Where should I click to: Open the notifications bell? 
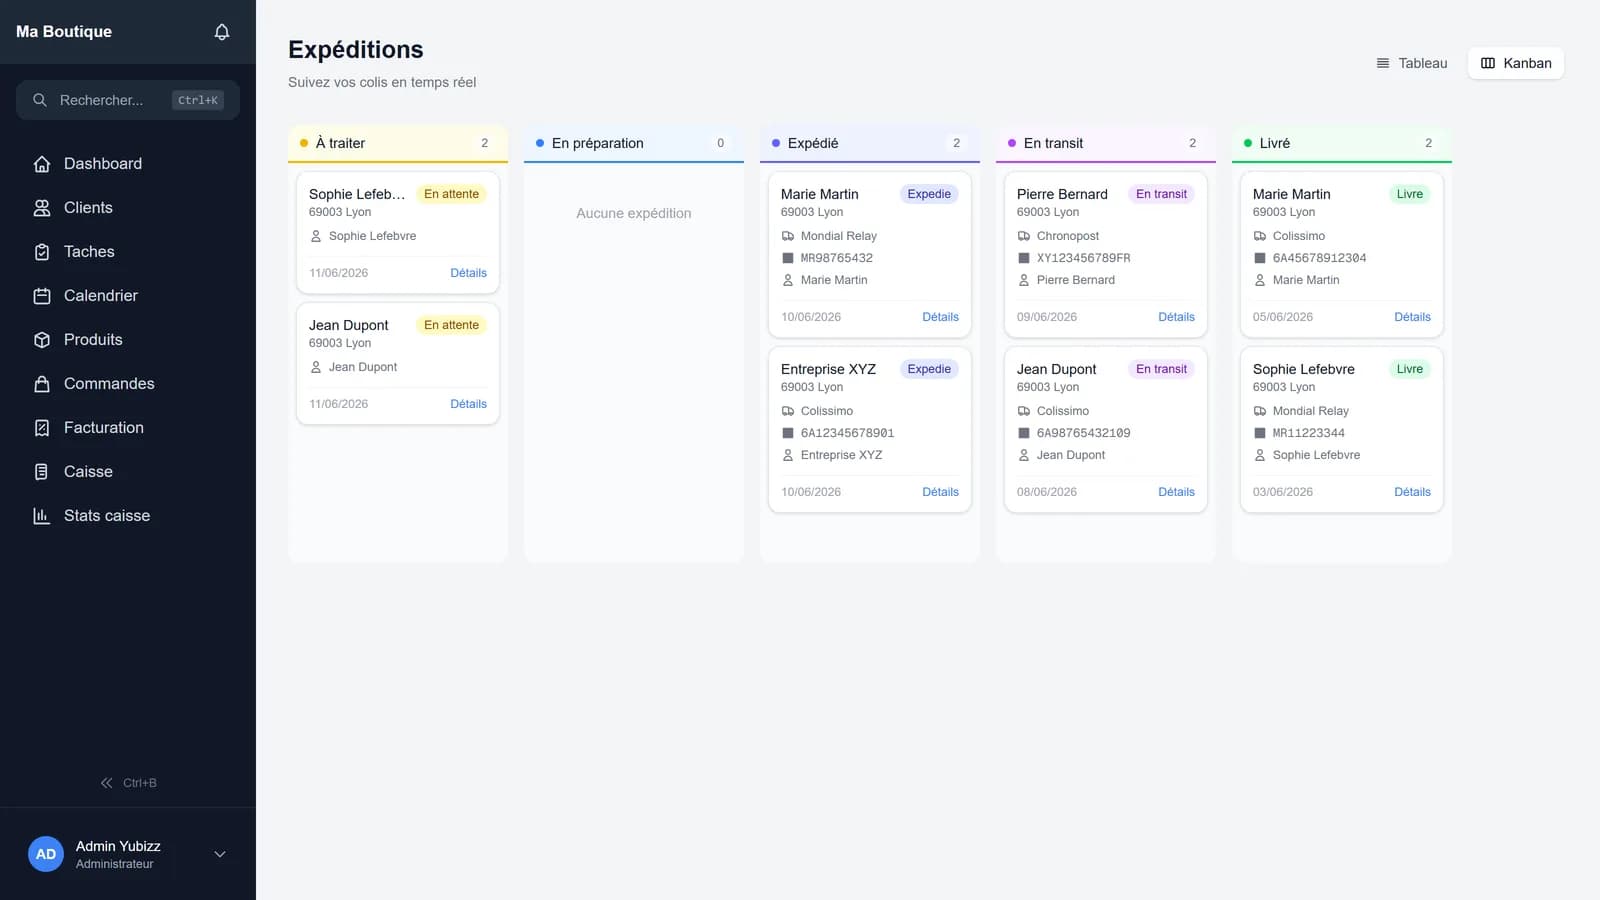(x=222, y=32)
